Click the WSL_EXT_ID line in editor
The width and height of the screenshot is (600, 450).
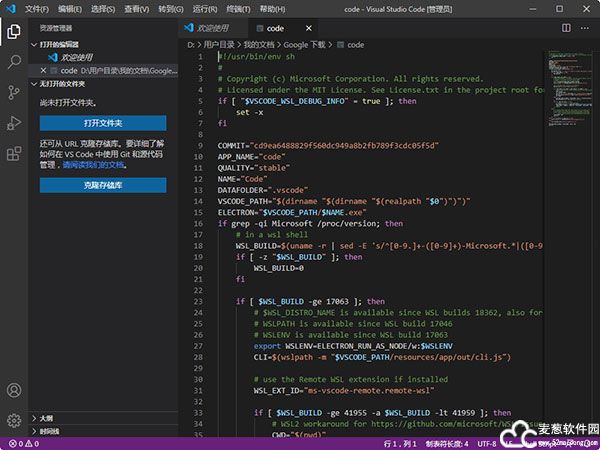pyautogui.click(x=344, y=391)
